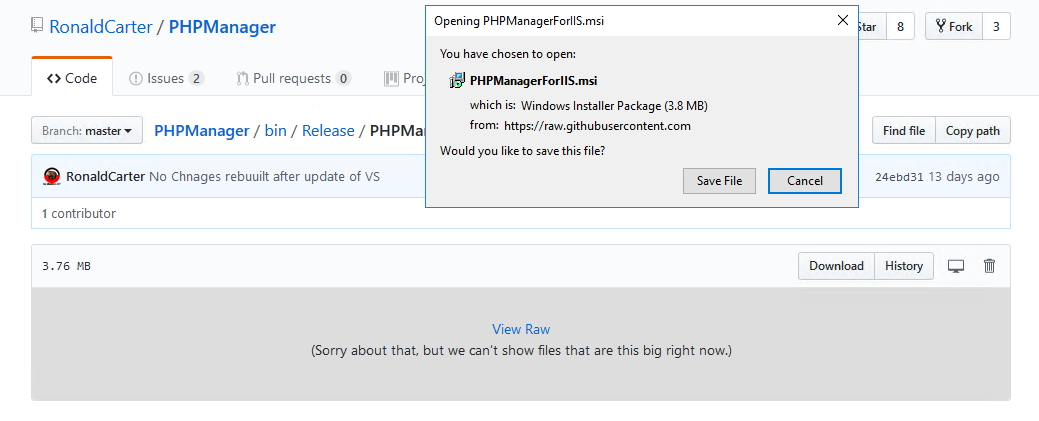Open the Branch: master dropdown

pos(87,131)
